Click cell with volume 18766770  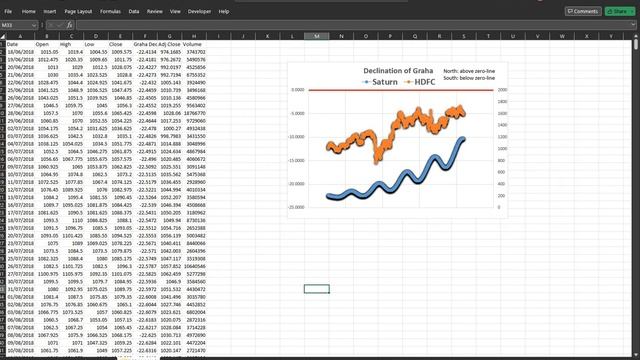tap(194, 113)
